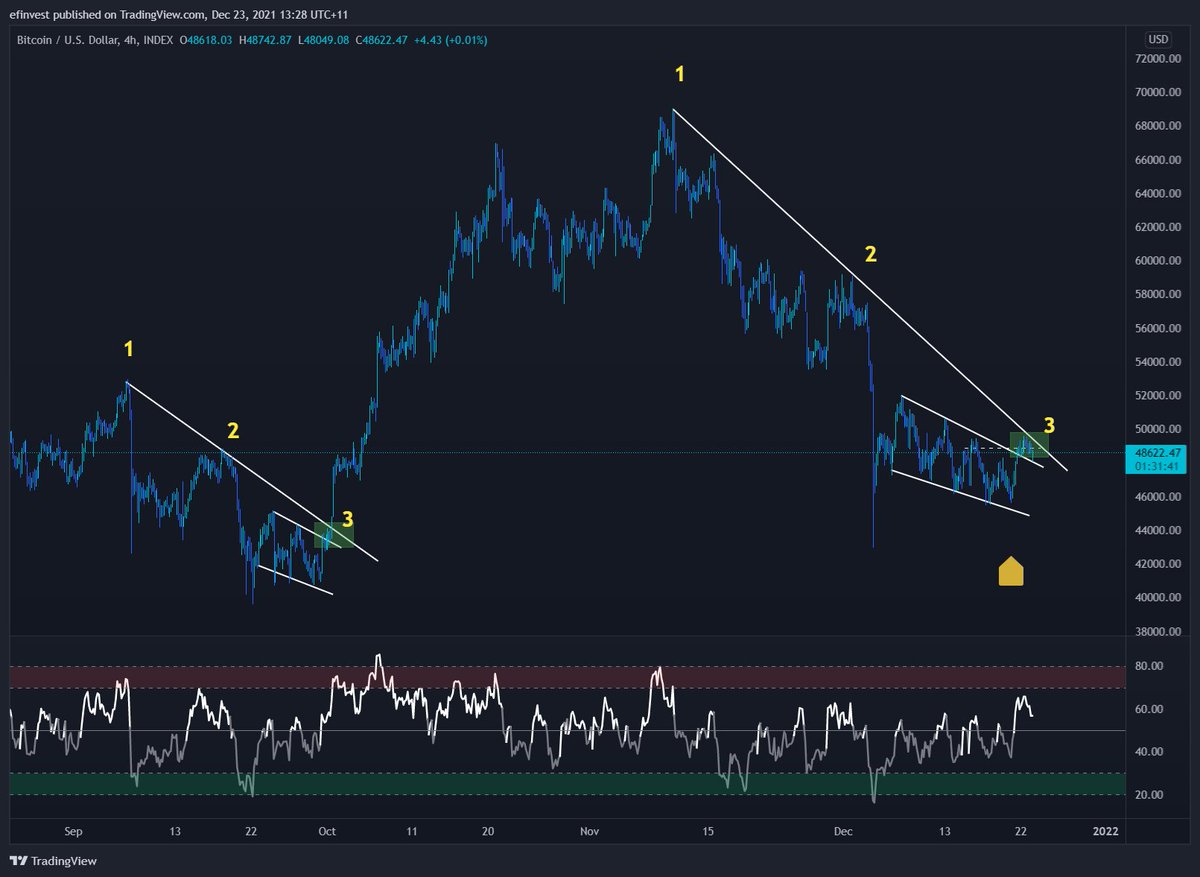The height and width of the screenshot is (877, 1200).
Task: Click the 15 date label on time axis
Action: (x=710, y=831)
